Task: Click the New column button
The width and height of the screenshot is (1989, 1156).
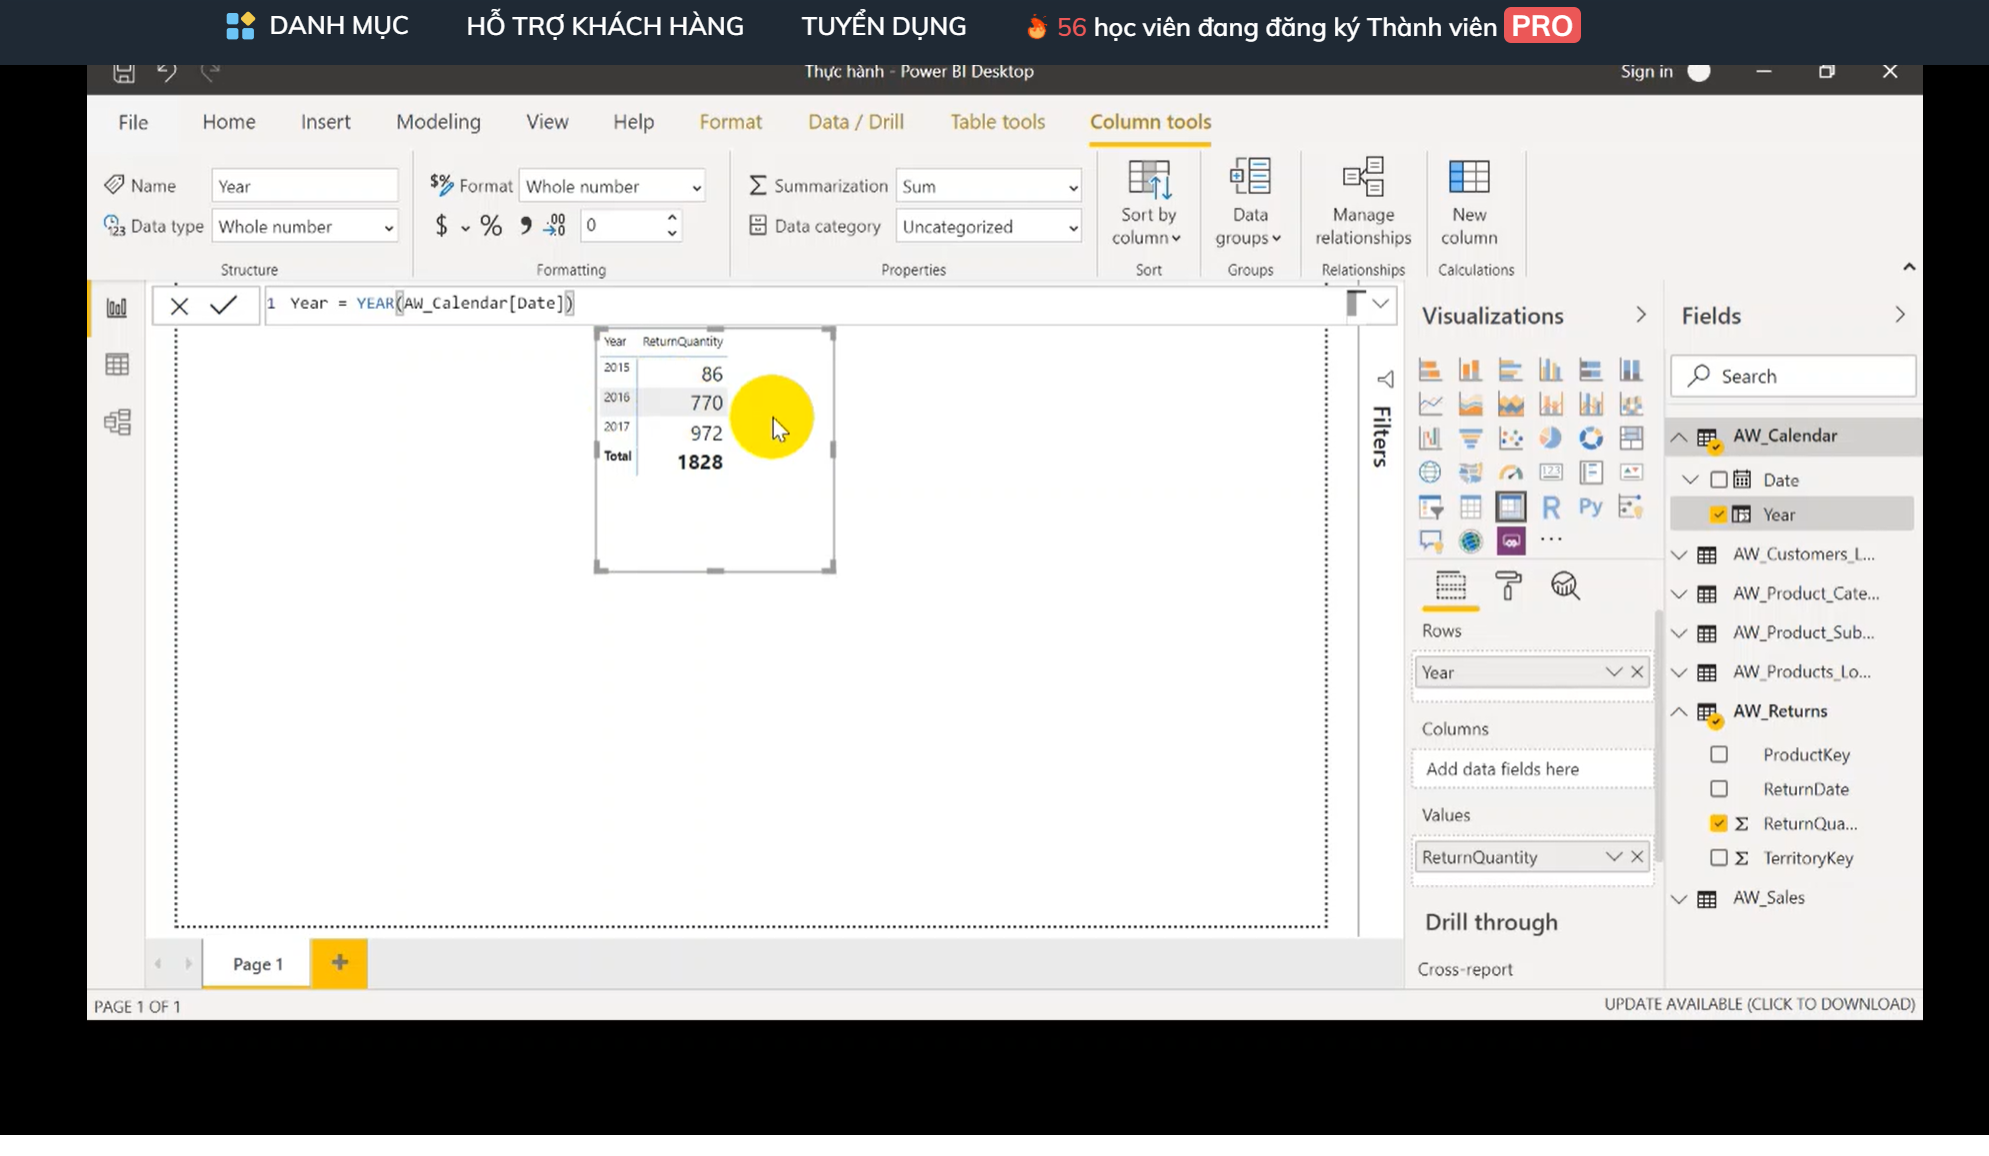Action: (1469, 203)
